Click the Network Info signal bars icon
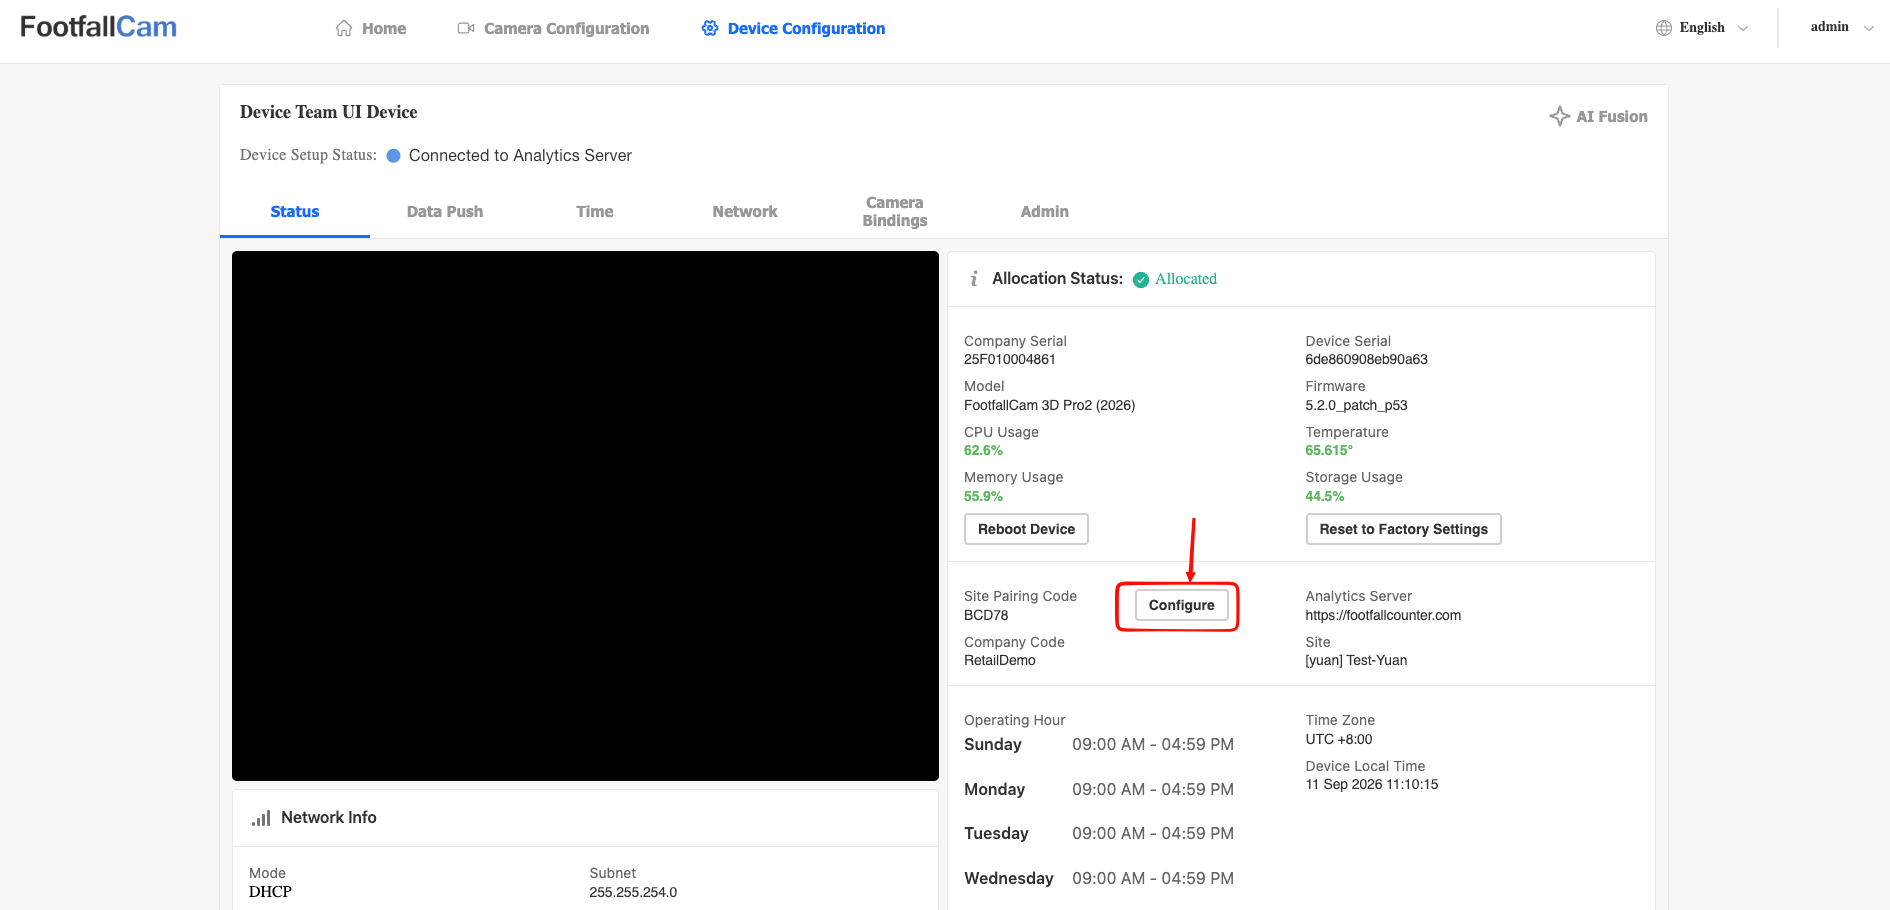 pos(261,818)
